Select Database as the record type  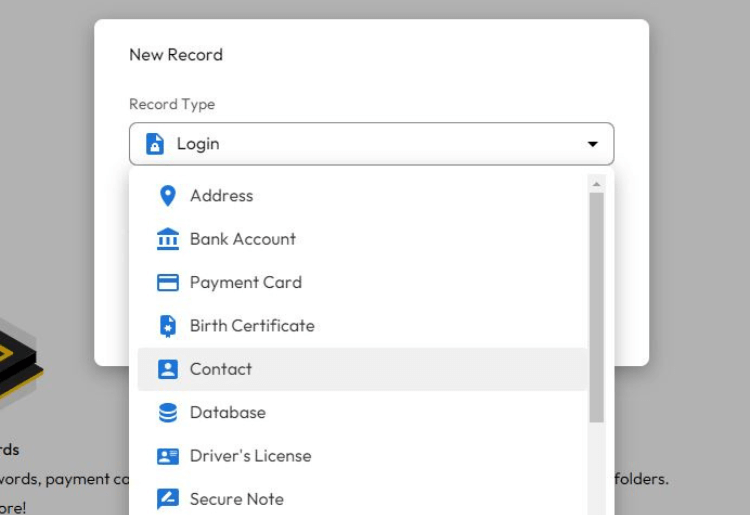tap(227, 413)
